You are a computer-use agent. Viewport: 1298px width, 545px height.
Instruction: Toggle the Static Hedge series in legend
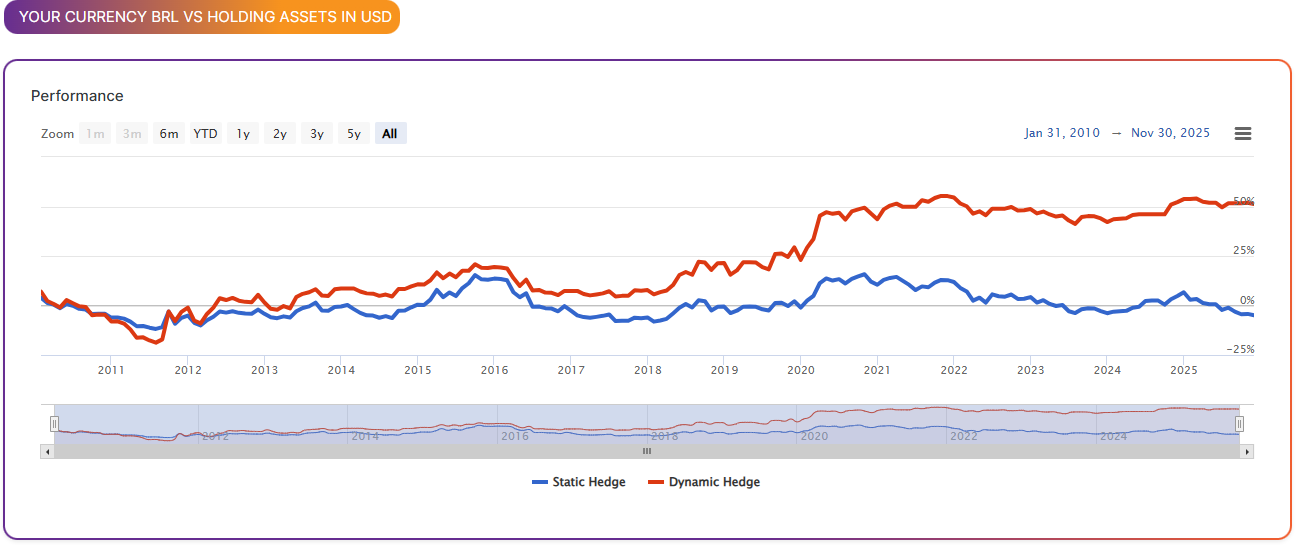click(589, 482)
